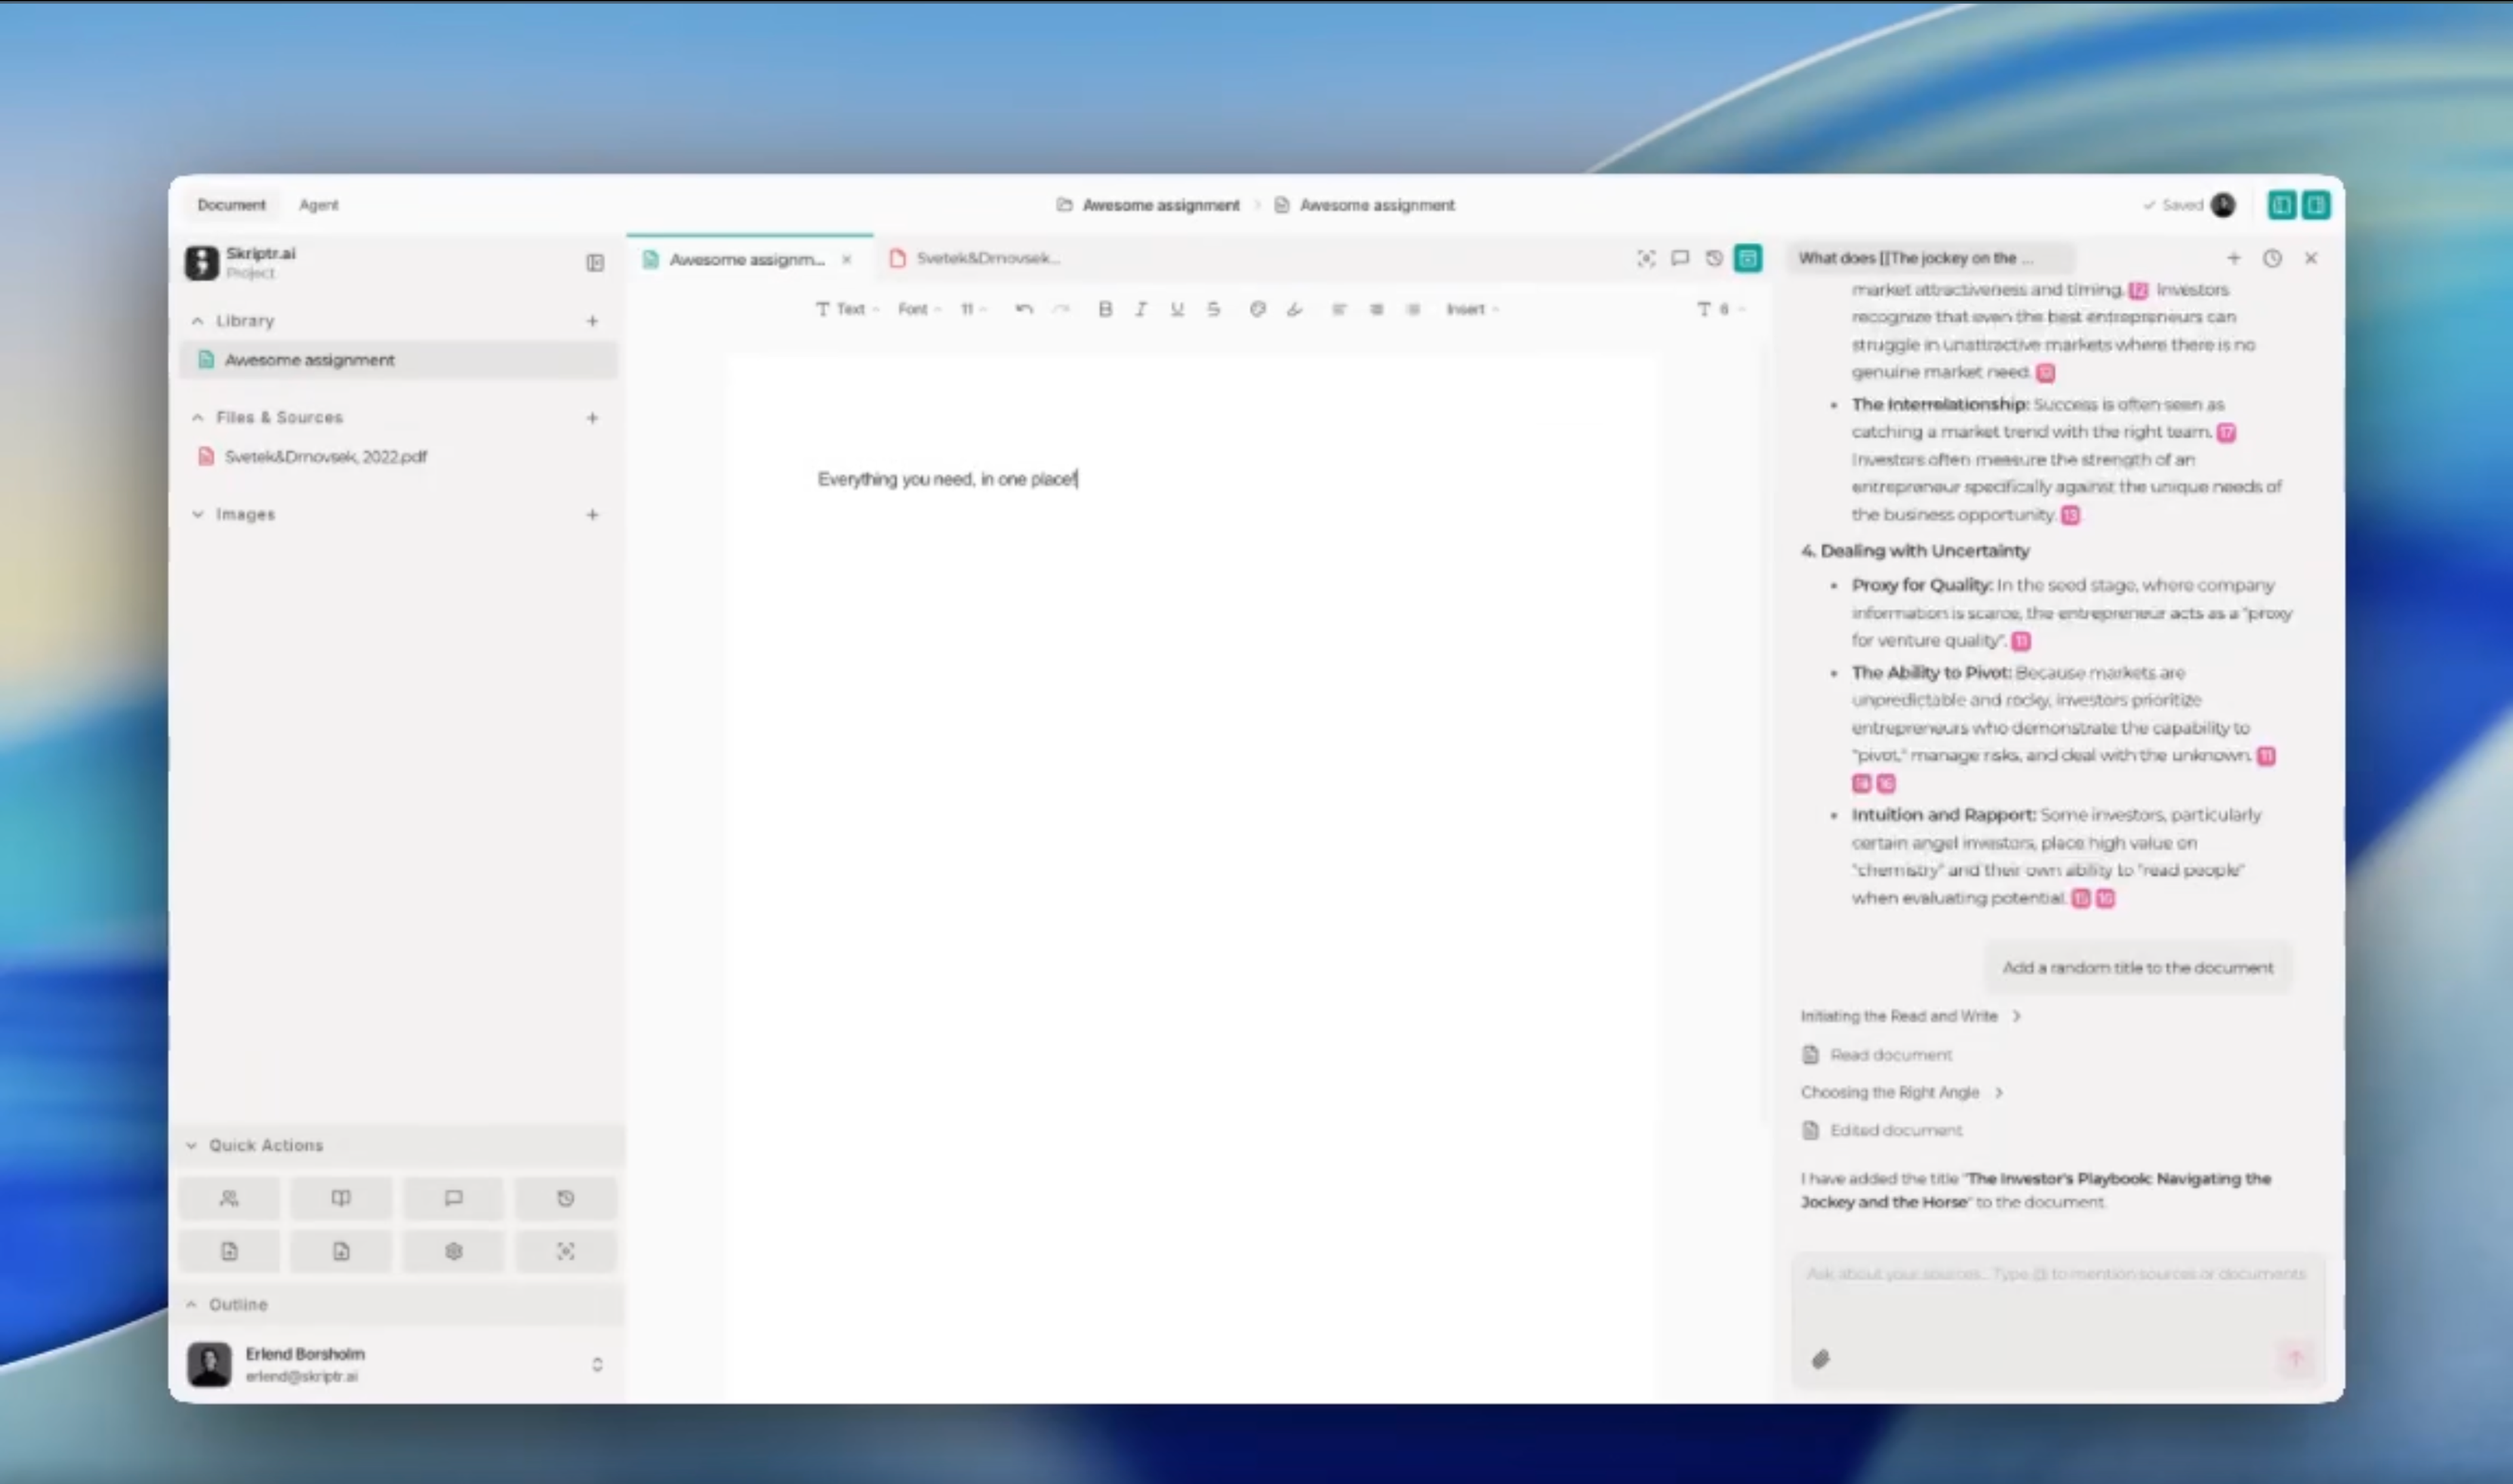Toggle bold formatting in the toolbar
This screenshot has width=2513, height=1484.
pyautogui.click(x=1105, y=309)
